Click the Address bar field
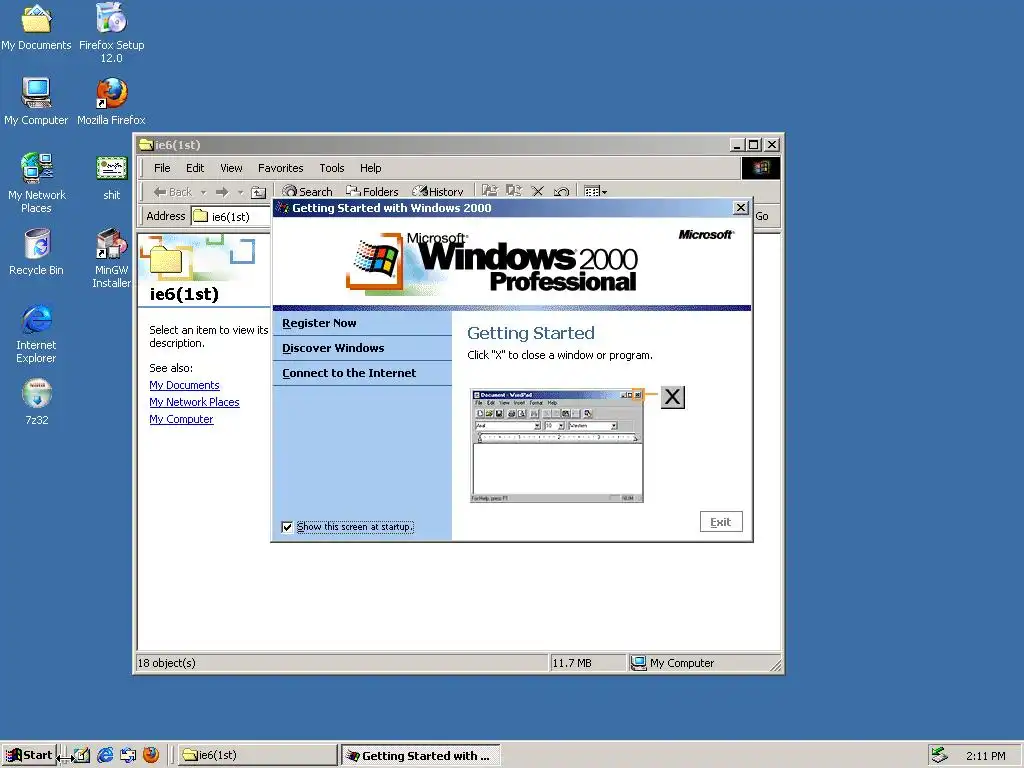1024x768 pixels. [x=231, y=216]
